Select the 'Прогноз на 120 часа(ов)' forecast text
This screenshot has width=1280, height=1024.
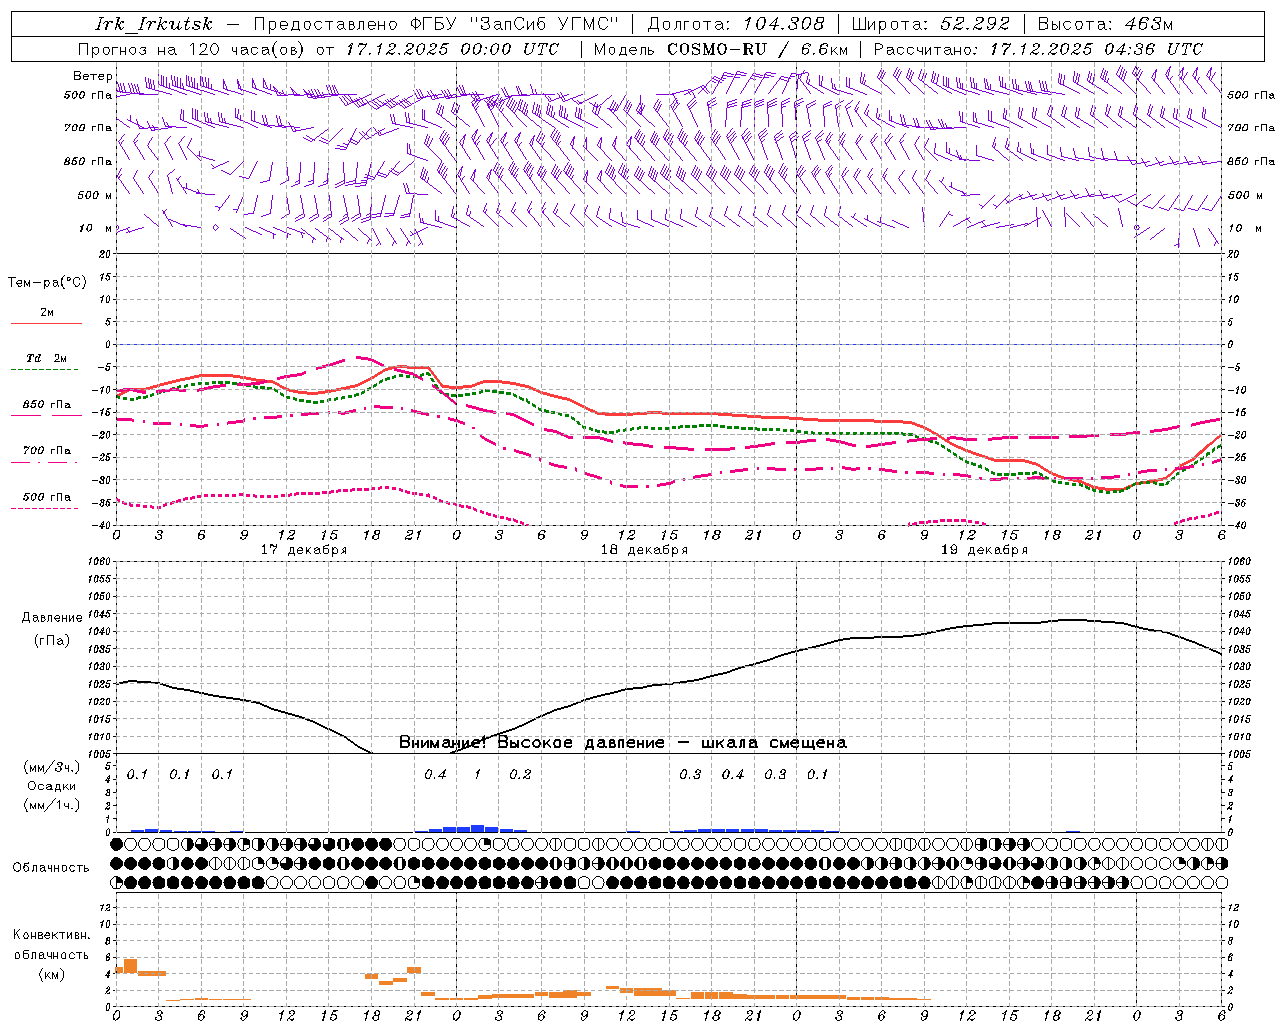pyautogui.click(x=192, y=49)
